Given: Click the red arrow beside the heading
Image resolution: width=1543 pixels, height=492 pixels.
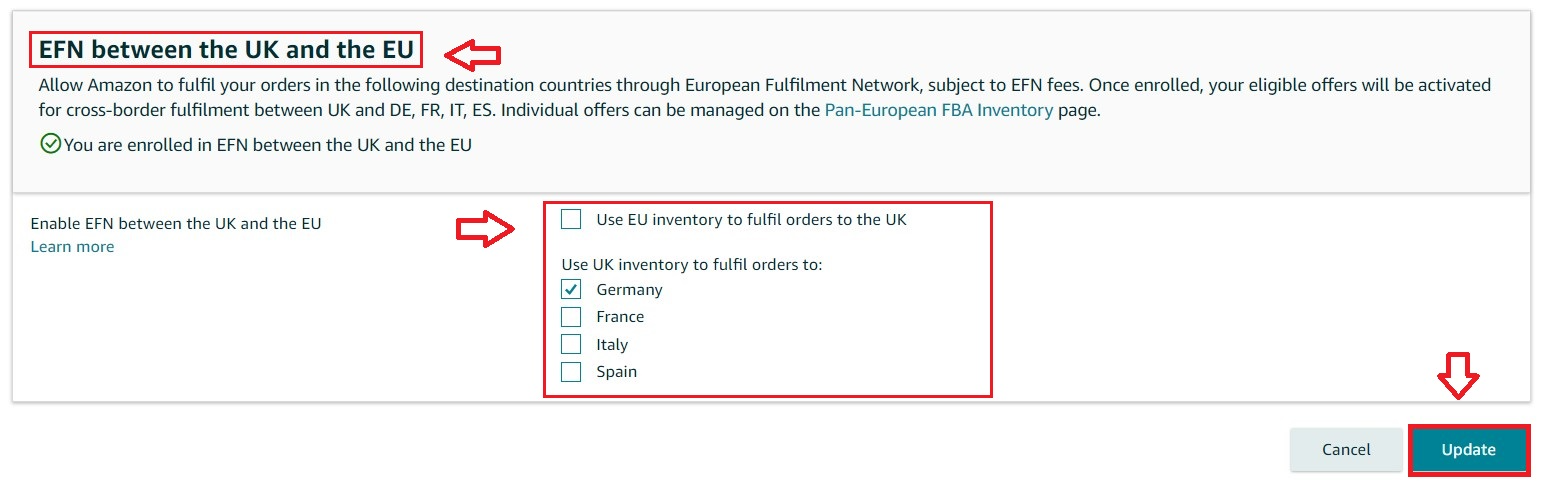Looking at the screenshot, I should 472,53.
